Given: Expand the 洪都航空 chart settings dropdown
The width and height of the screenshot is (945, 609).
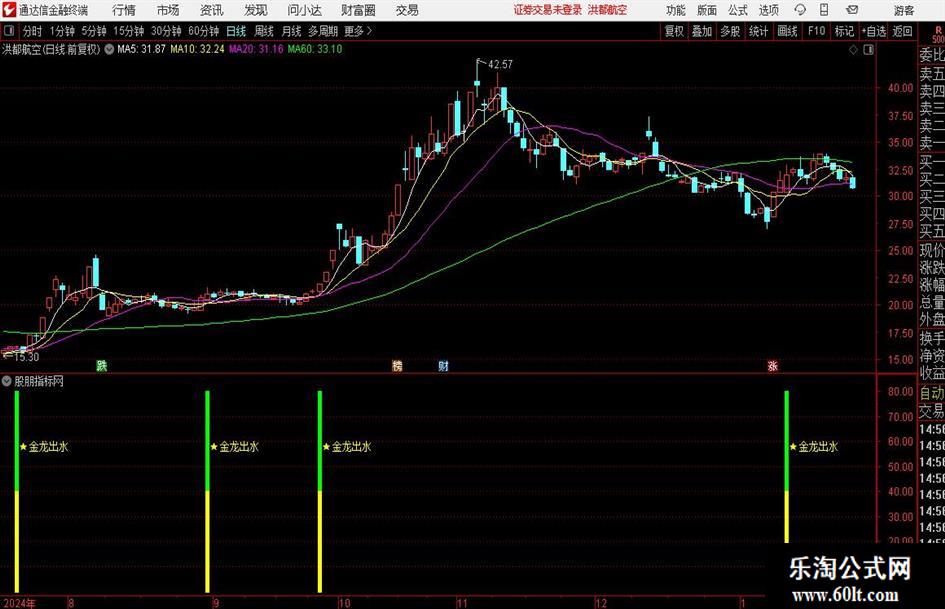Looking at the screenshot, I should 109,49.
